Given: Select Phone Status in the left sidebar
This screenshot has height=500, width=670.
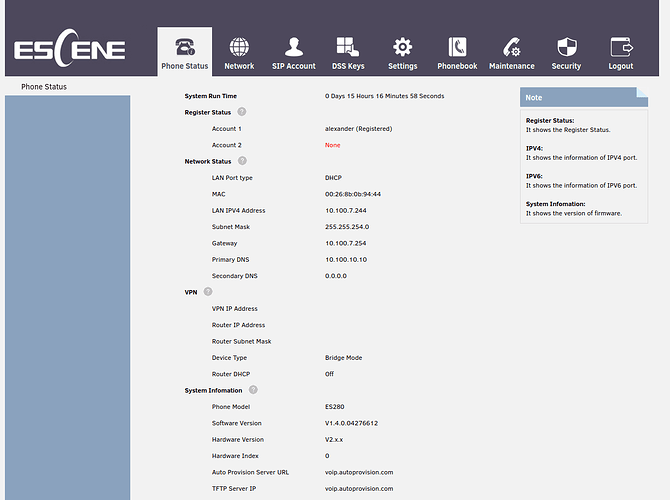Looking at the screenshot, I should pos(44,87).
